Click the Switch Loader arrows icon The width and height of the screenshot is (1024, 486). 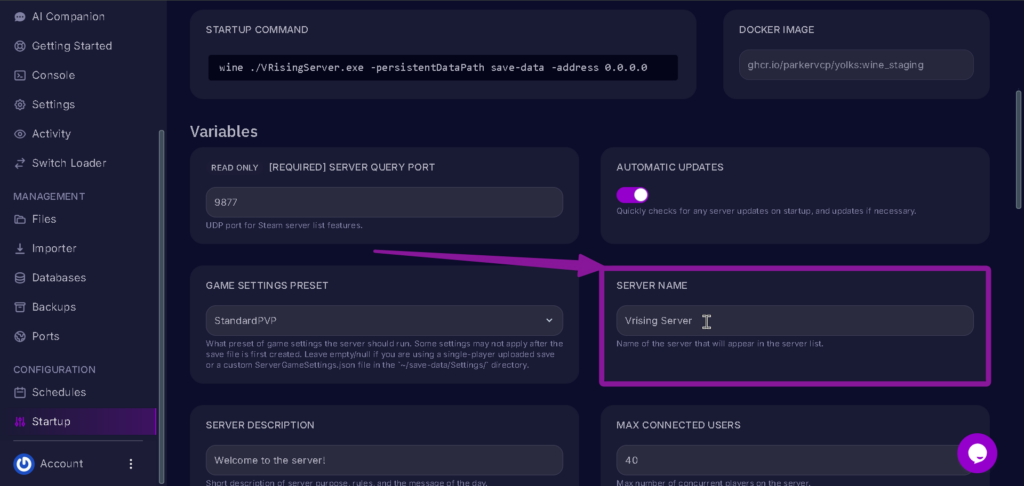click(x=20, y=163)
